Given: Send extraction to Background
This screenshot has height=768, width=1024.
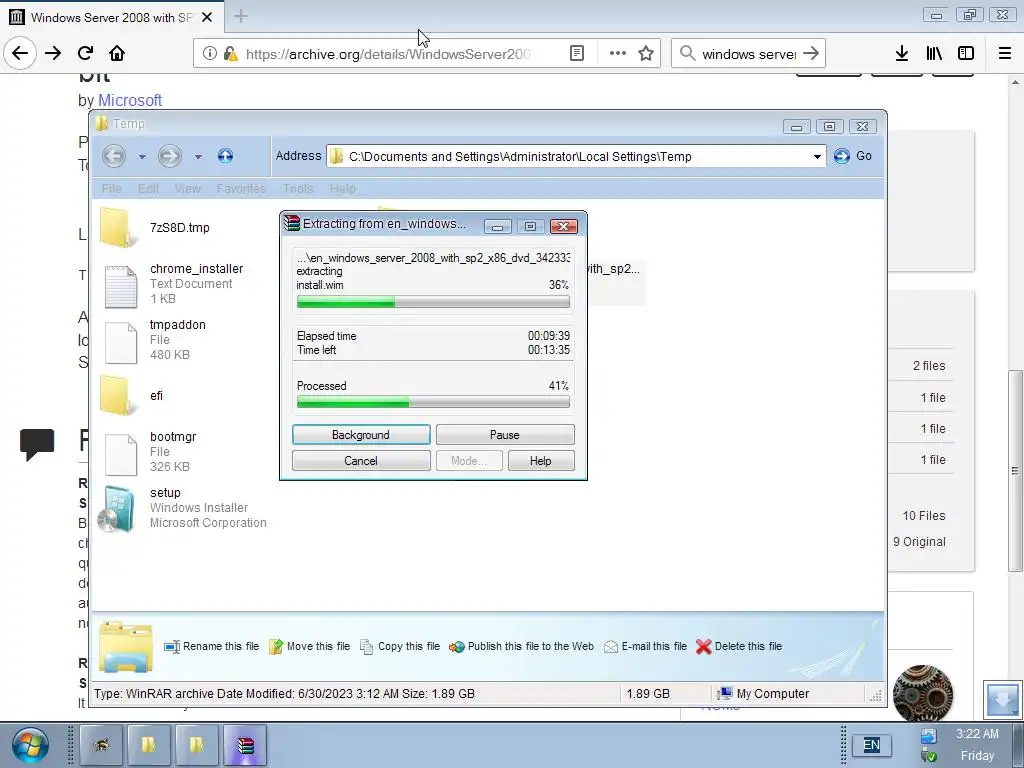Looking at the screenshot, I should [x=361, y=435].
